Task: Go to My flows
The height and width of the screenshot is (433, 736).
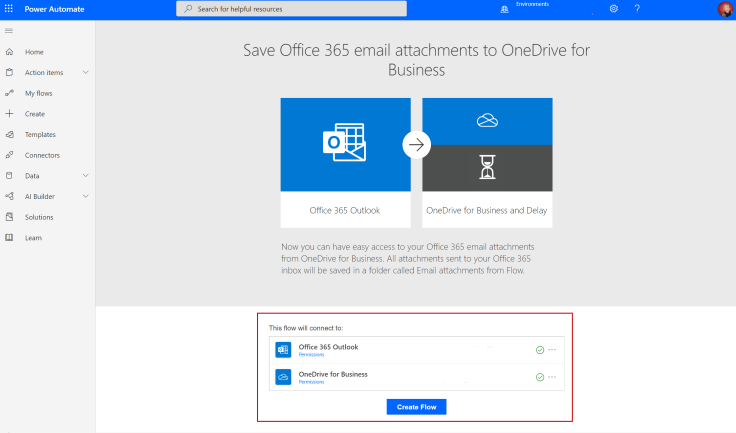Action: (38, 93)
